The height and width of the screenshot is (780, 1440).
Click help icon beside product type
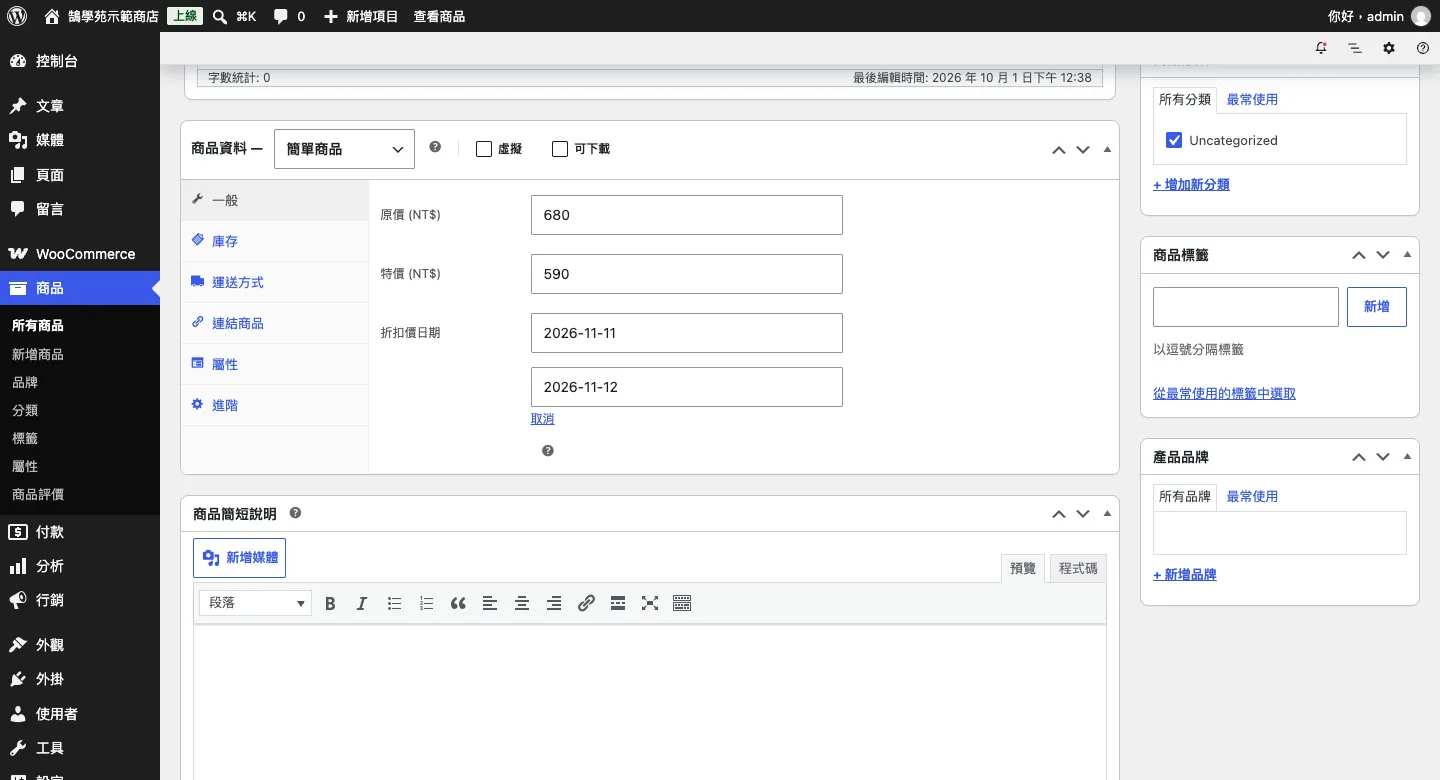pos(435,147)
